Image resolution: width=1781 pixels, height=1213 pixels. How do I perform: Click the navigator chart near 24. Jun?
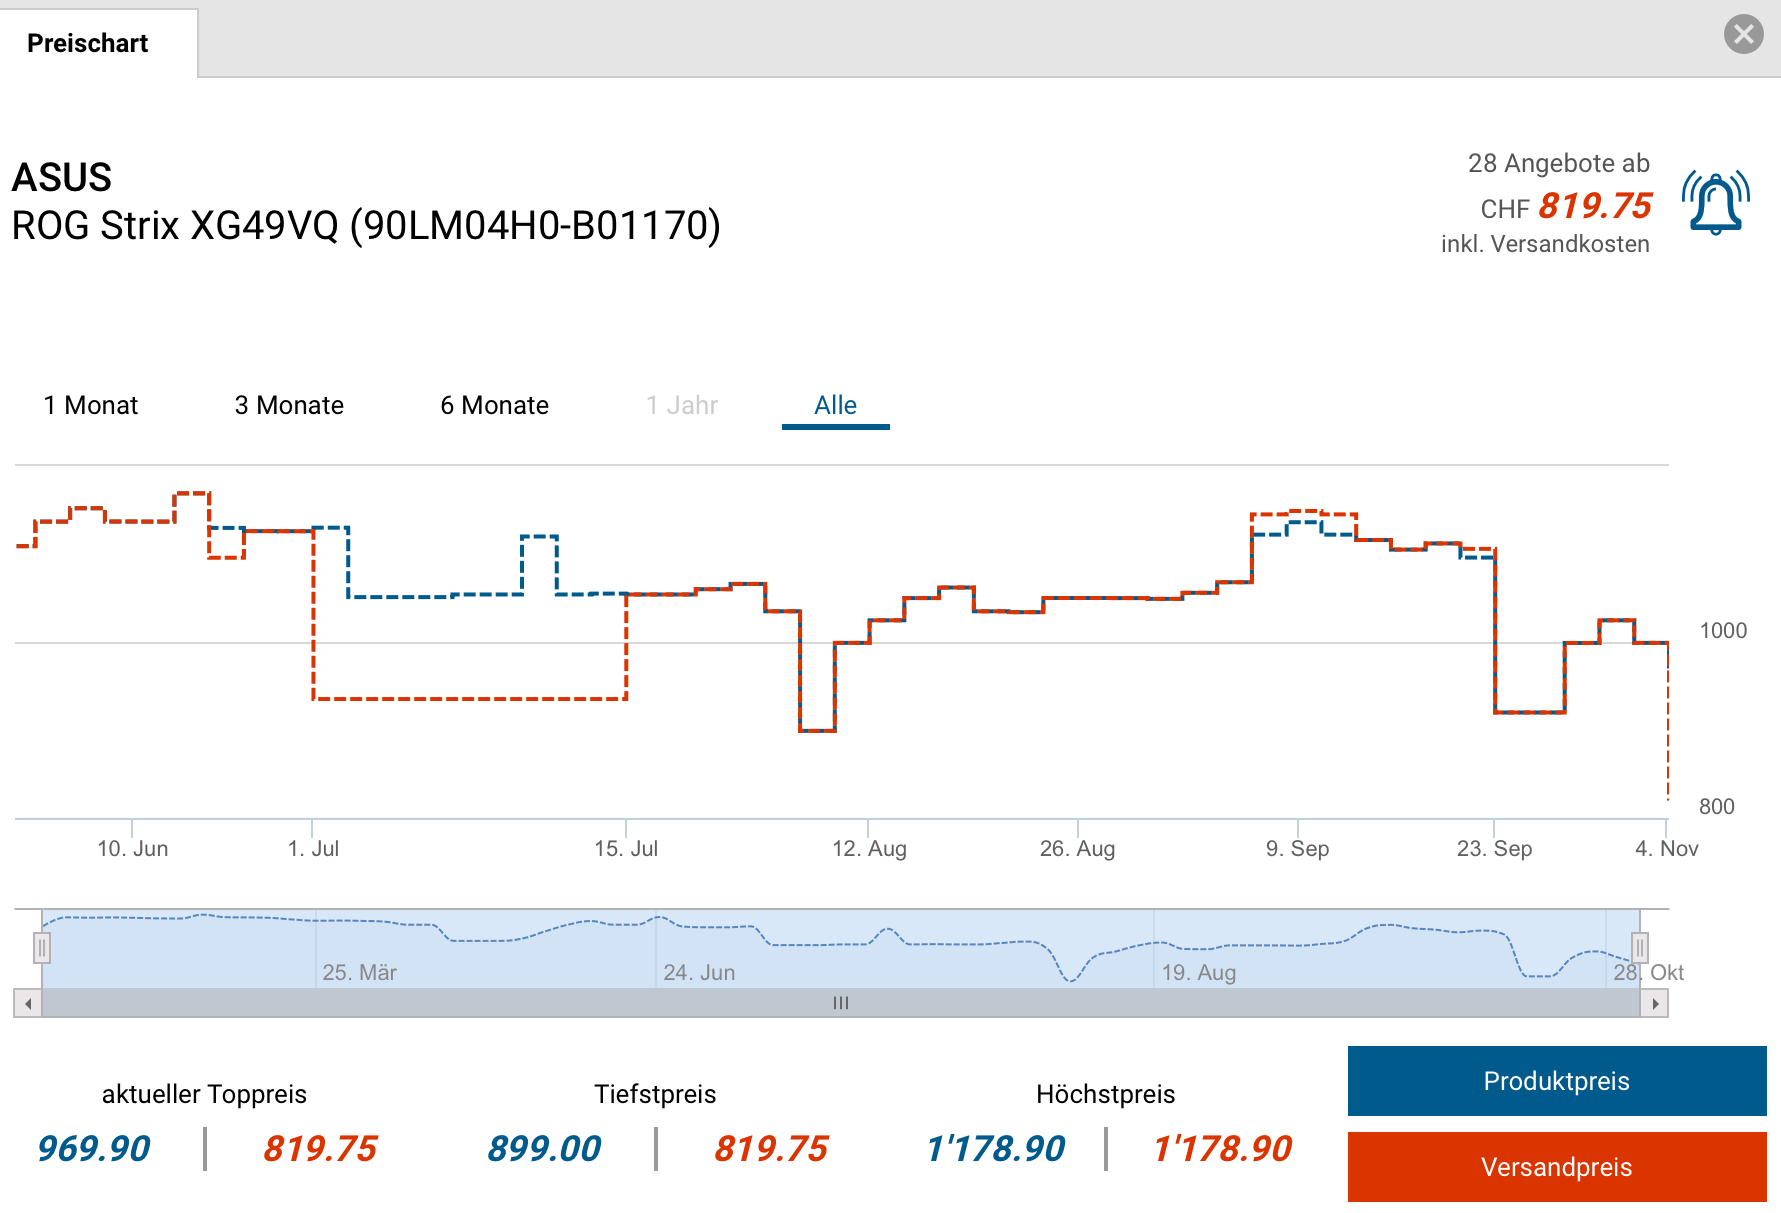click(698, 950)
